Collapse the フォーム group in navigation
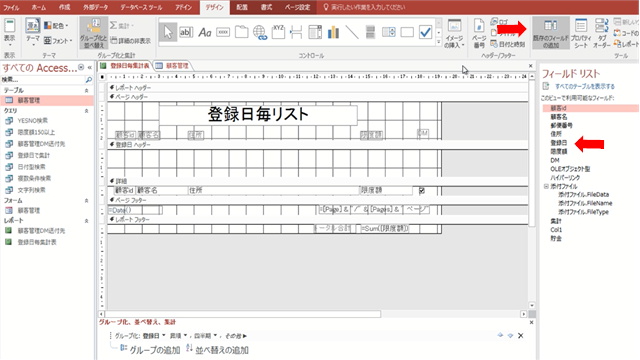This screenshot has width=640, height=360. tap(87, 200)
